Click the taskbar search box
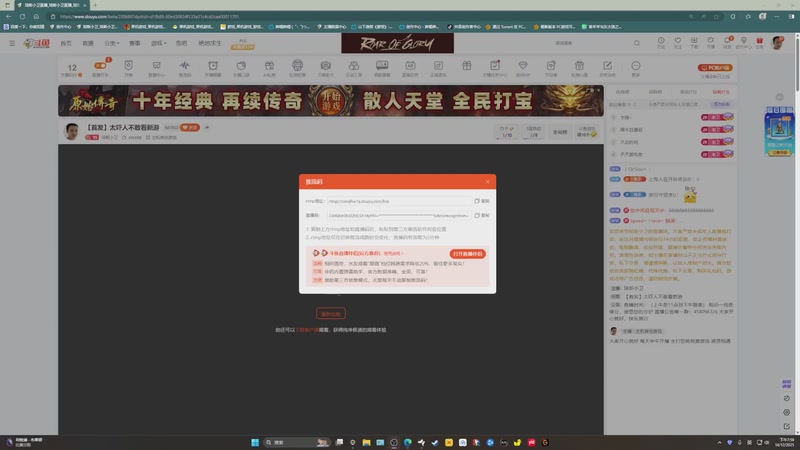The width and height of the screenshot is (800, 450). (x=296, y=442)
